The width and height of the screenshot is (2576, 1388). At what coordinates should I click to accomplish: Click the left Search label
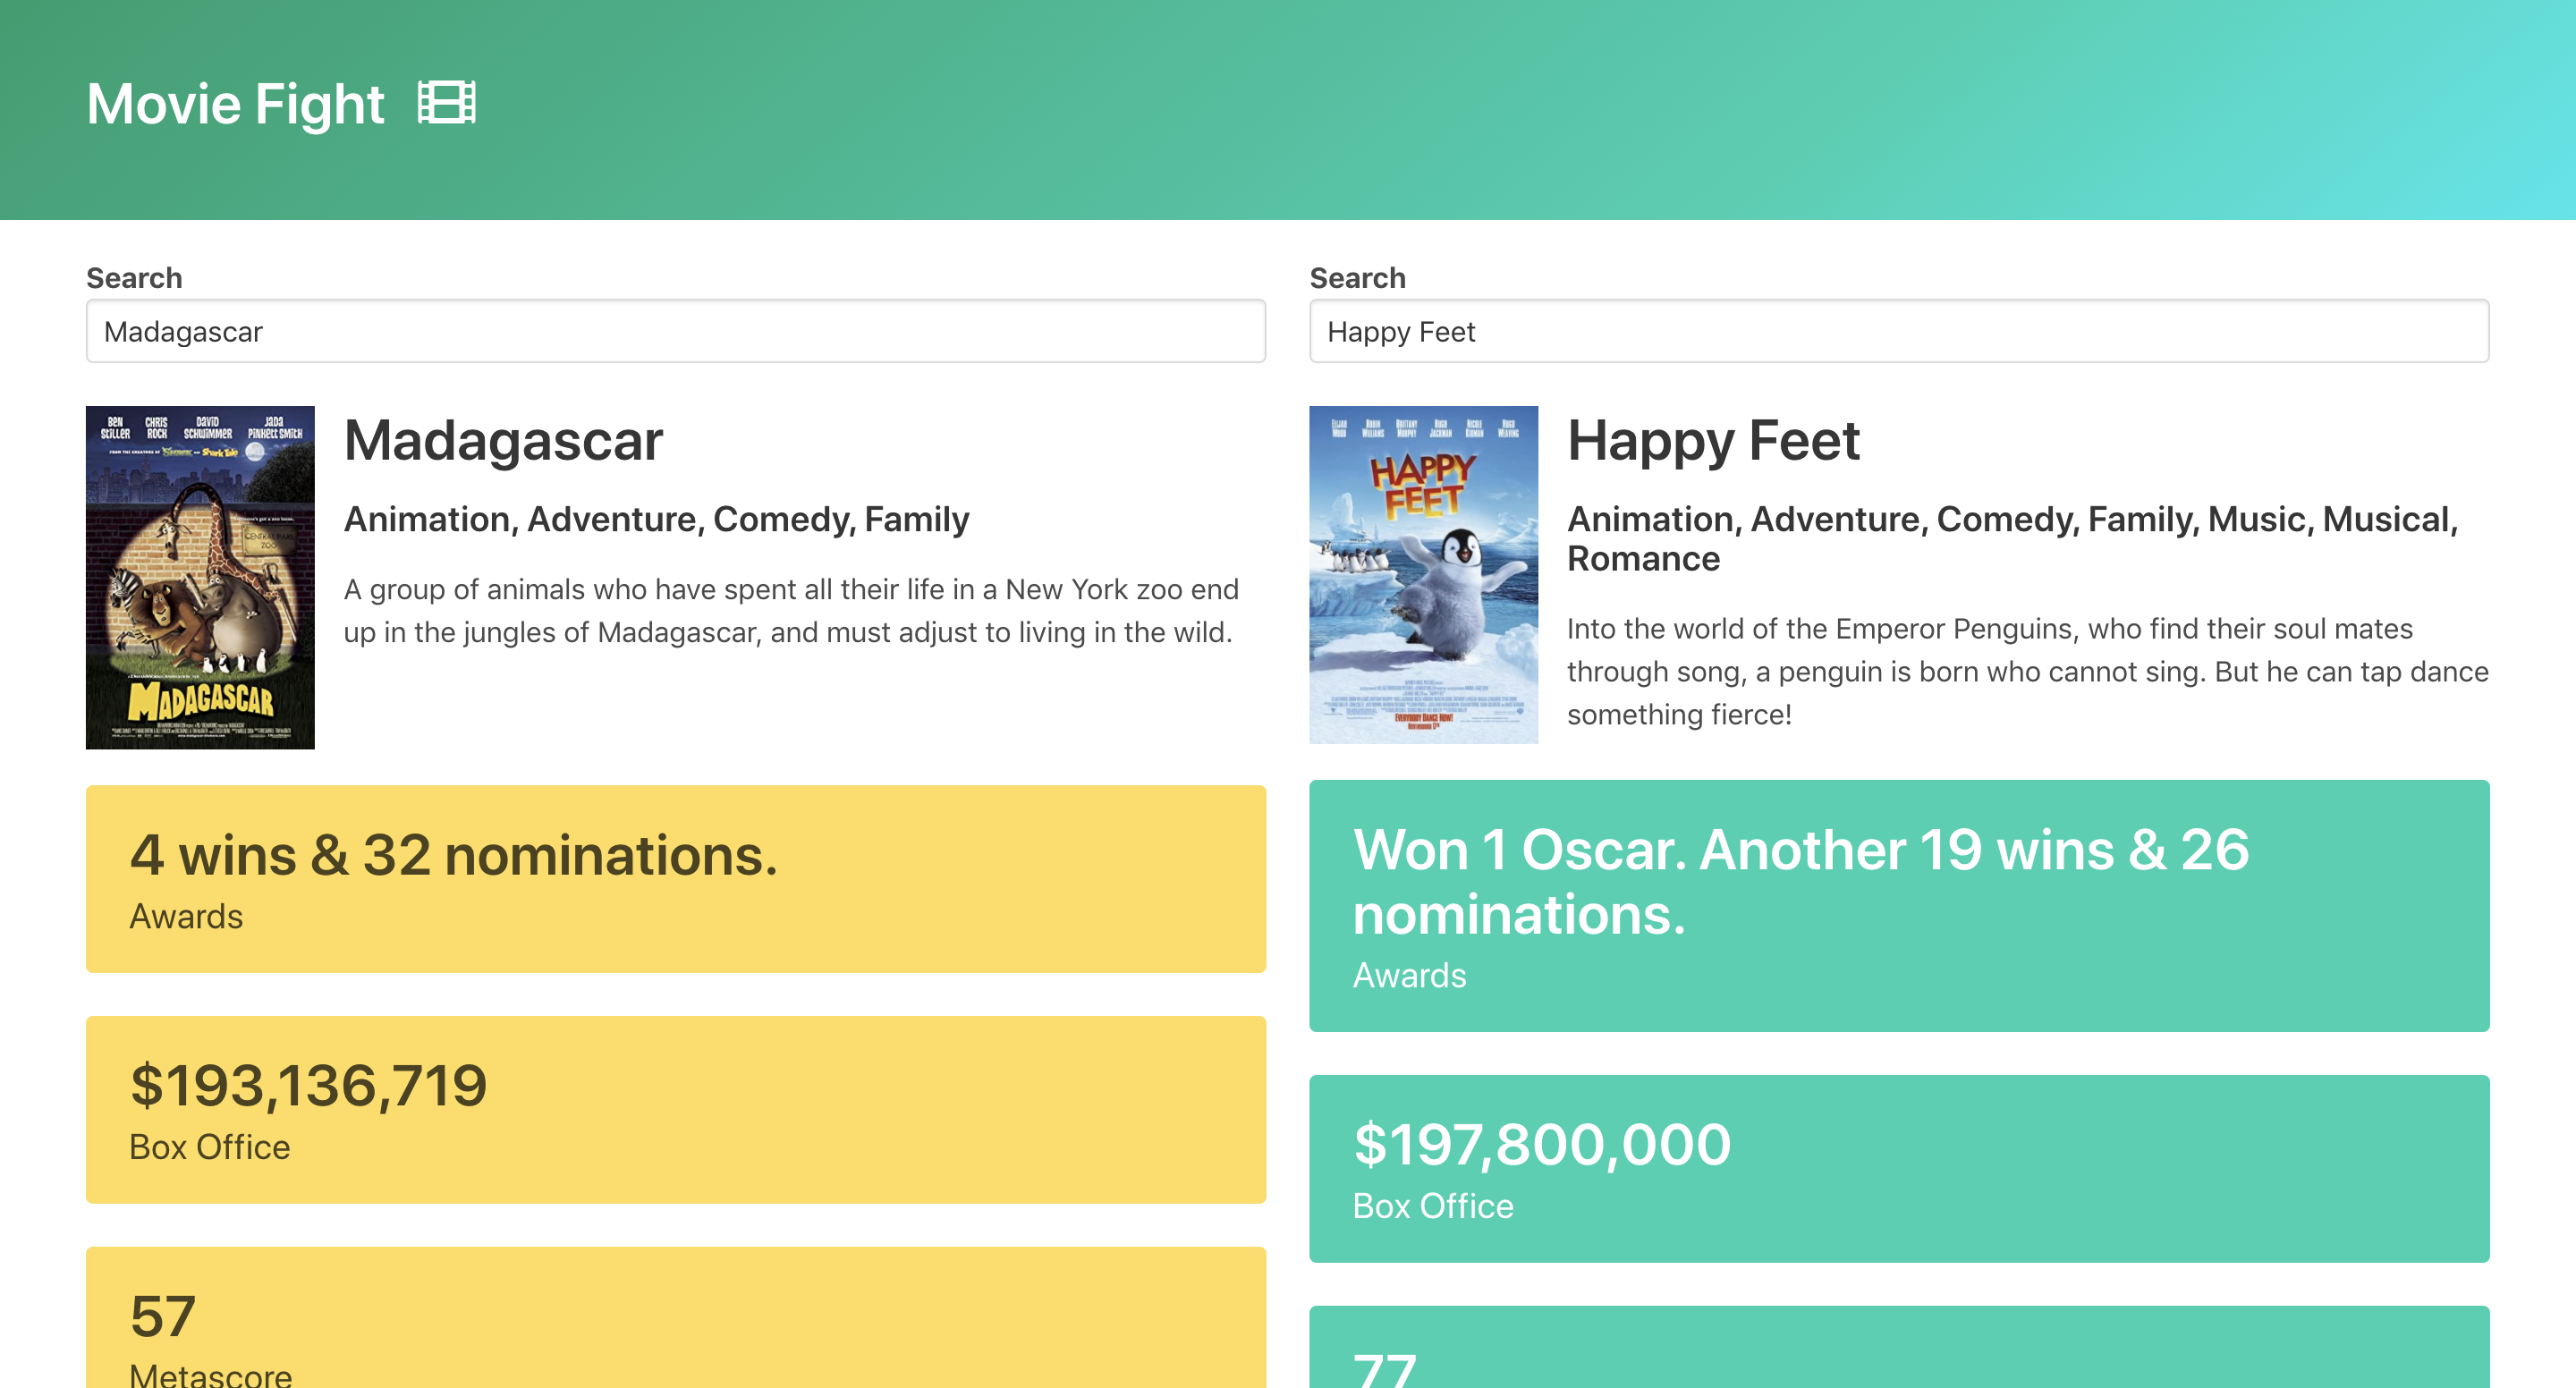click(134, 277)
